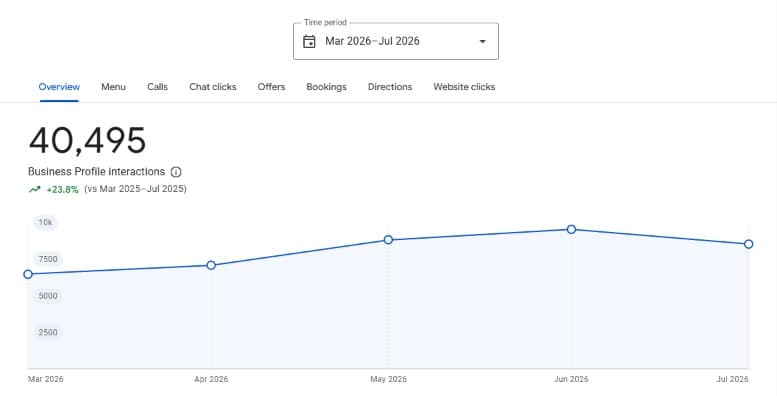Click the 7500 y-axis label
The height and width of the screenshot is (396, 777).
48,259
